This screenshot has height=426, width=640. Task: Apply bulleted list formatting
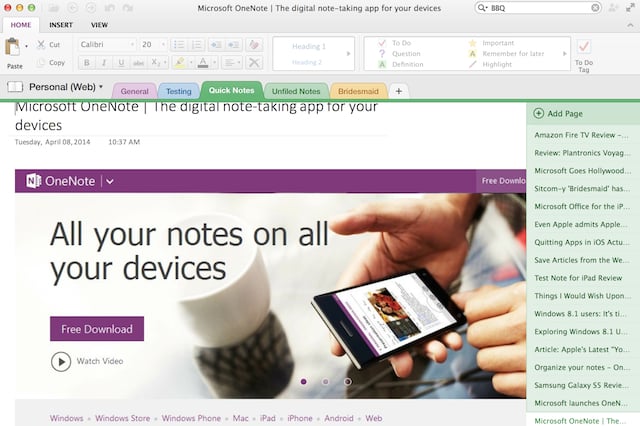point(179,44)
